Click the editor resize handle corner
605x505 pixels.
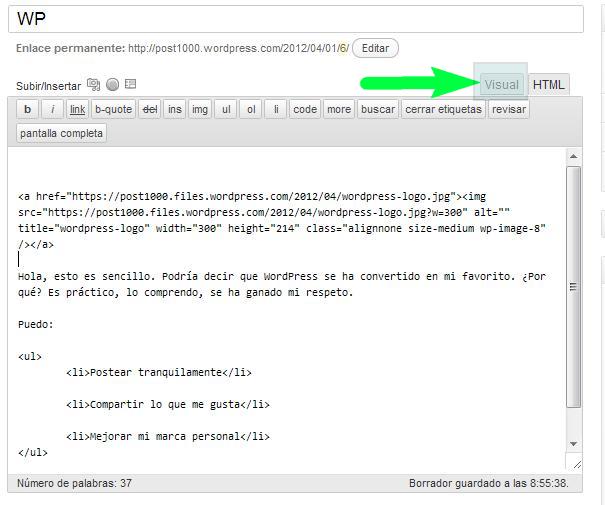[x=576, y=464]
